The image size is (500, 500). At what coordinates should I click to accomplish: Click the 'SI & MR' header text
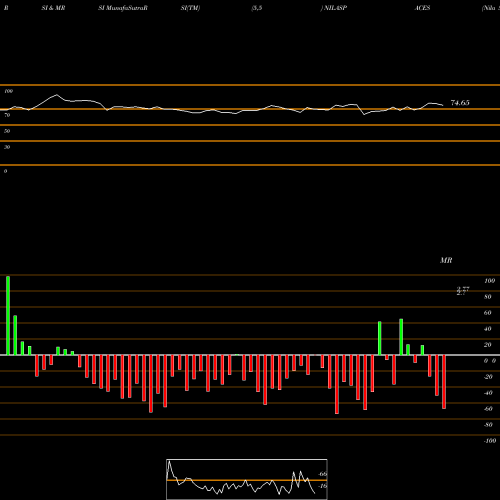pos(53,8)
